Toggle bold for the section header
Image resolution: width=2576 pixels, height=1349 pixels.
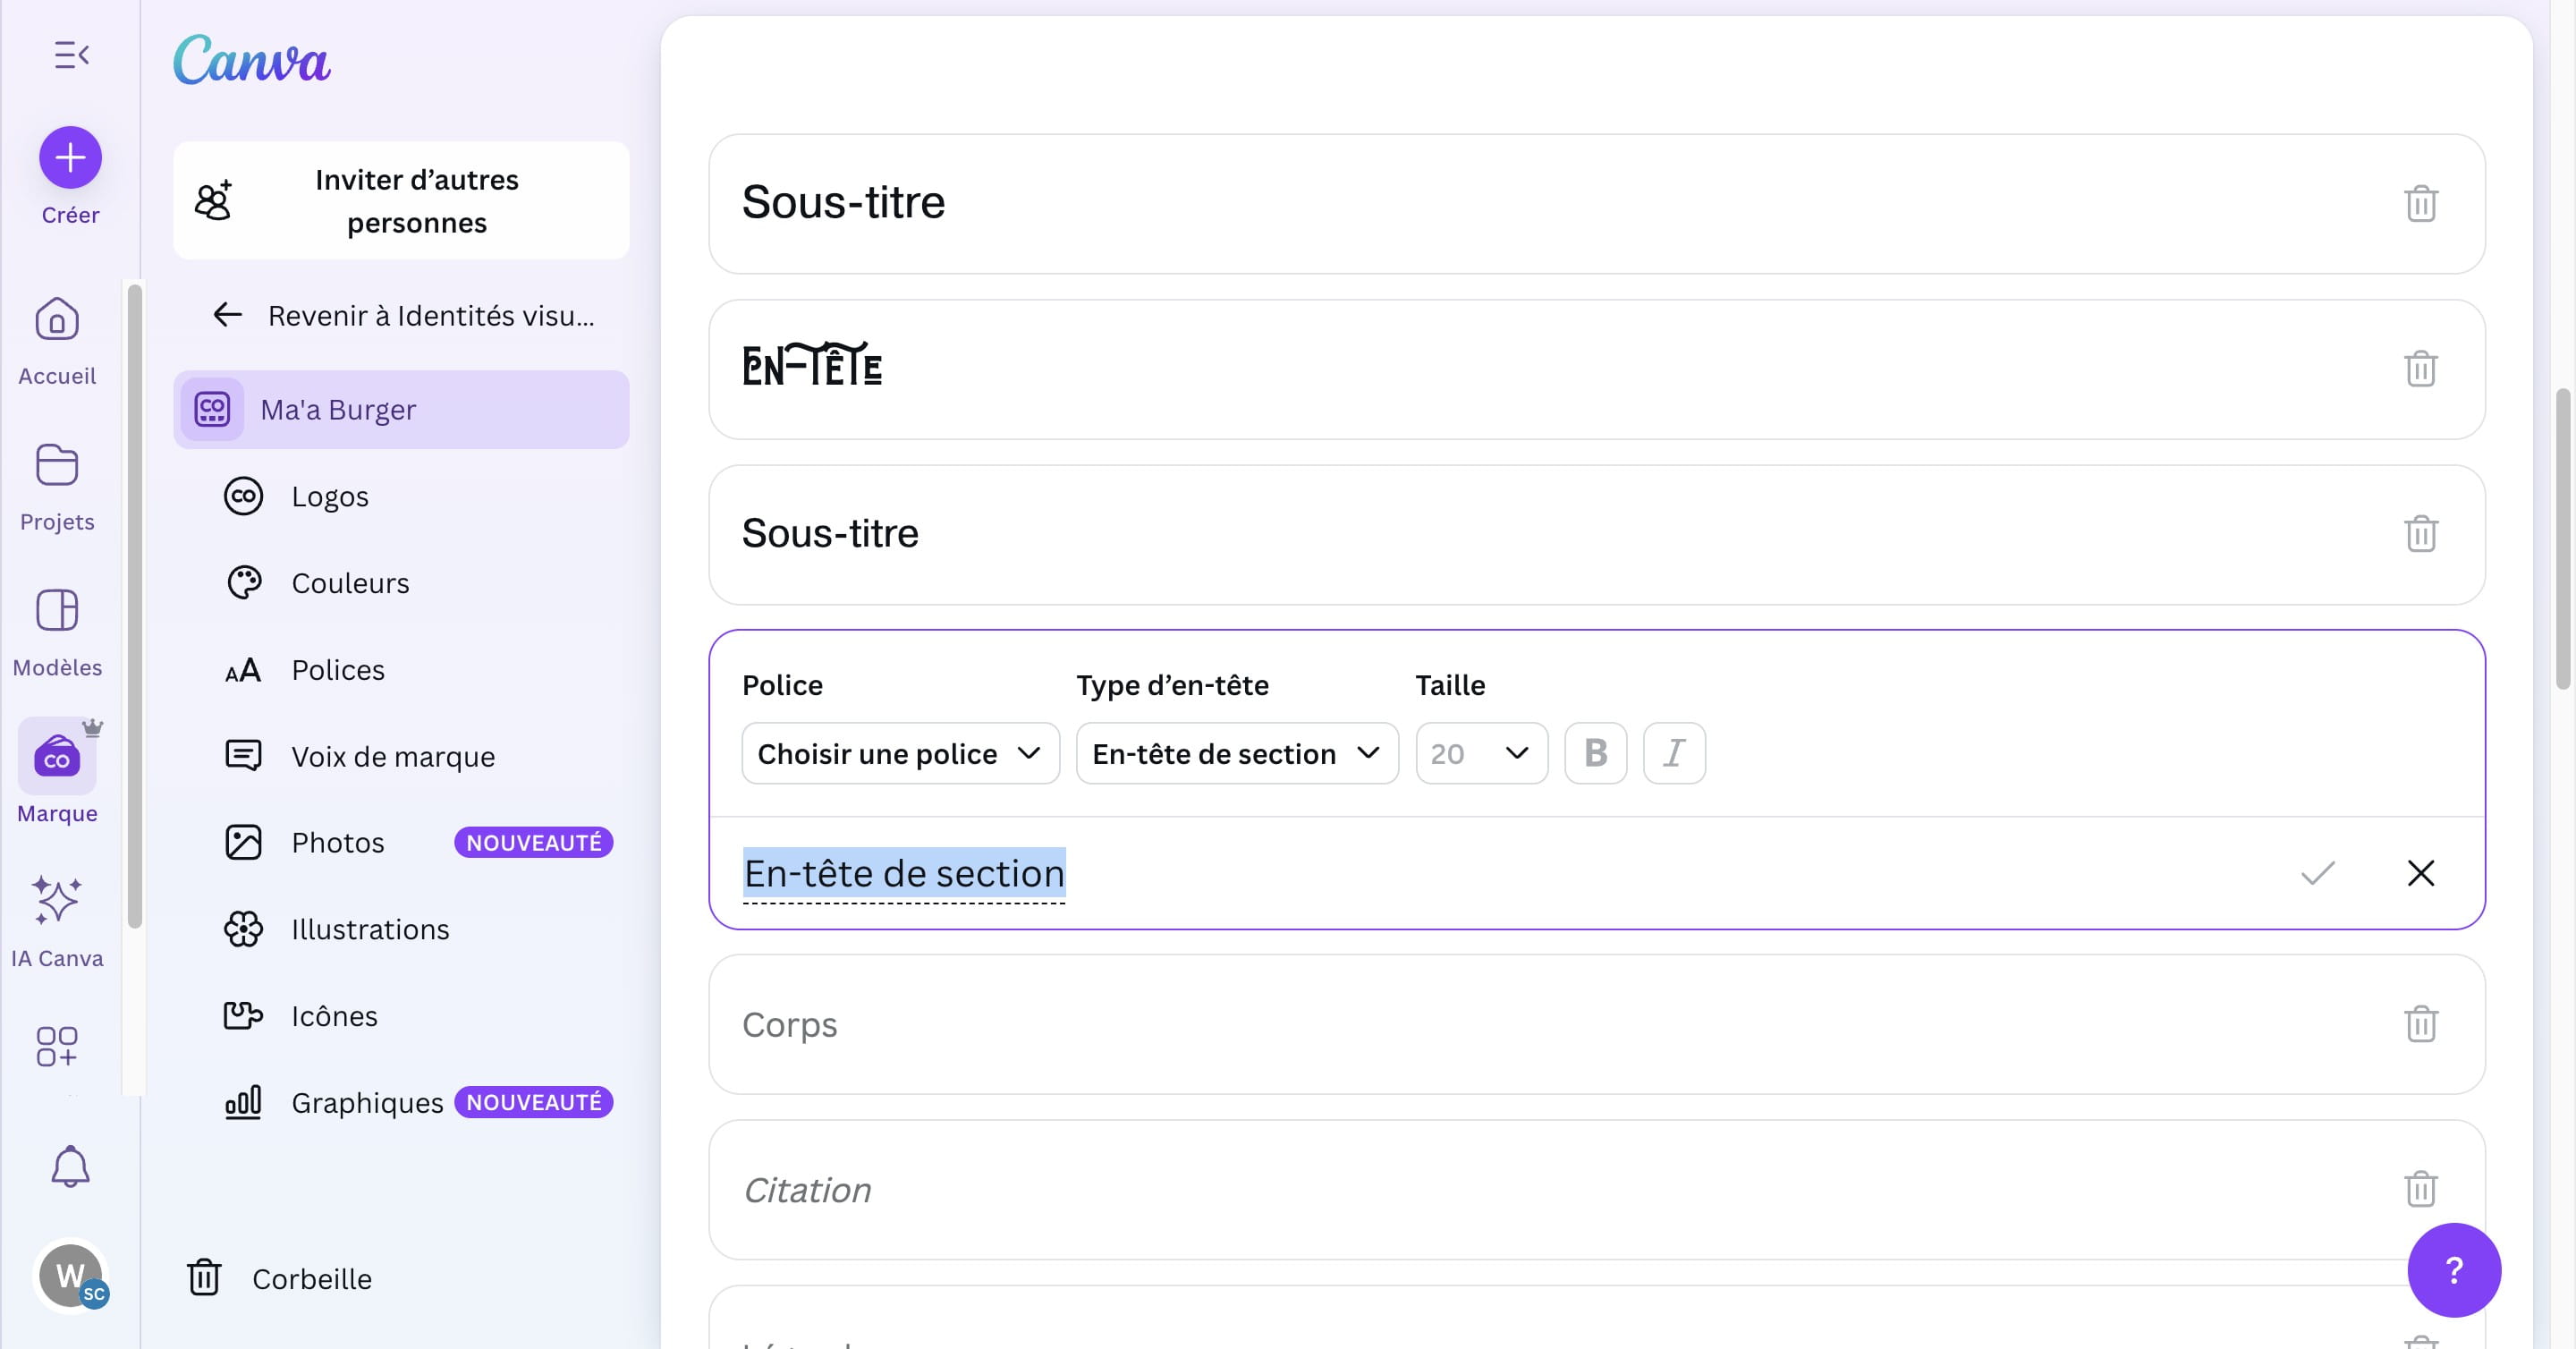1595,753
